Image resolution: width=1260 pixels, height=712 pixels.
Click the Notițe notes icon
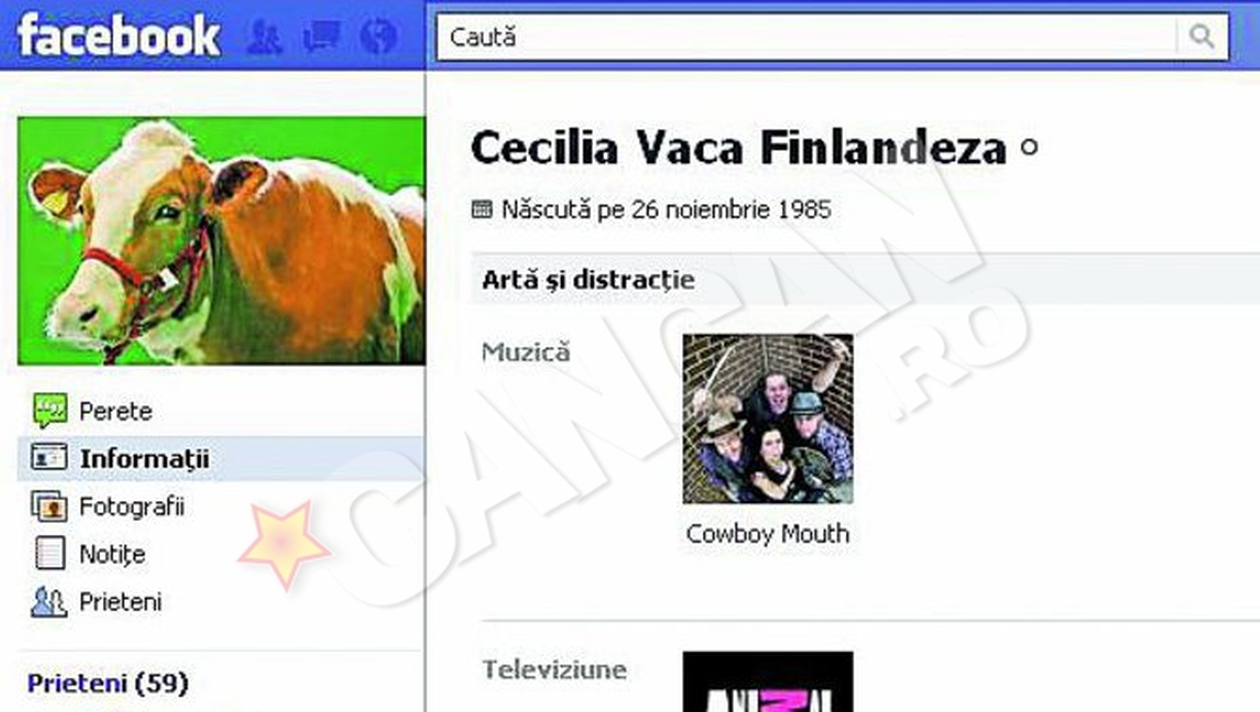pos(50,553)
